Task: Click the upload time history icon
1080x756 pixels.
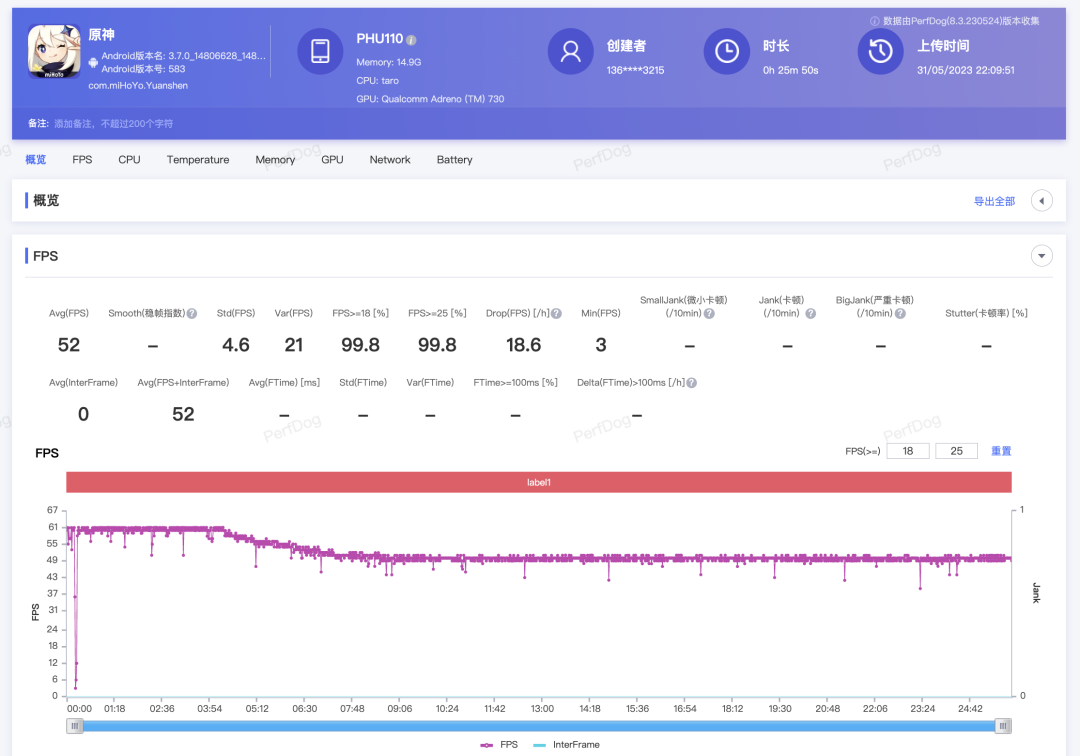Action: (x=880, y=52)
